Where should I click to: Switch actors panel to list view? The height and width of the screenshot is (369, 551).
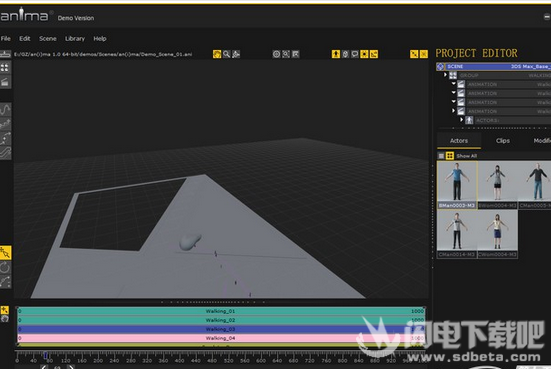[441, 156]
